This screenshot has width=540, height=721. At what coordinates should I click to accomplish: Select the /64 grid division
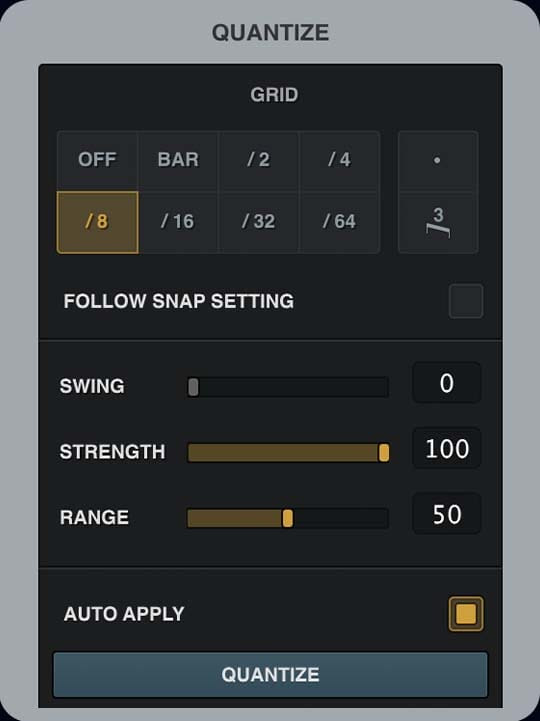(339, 222)
